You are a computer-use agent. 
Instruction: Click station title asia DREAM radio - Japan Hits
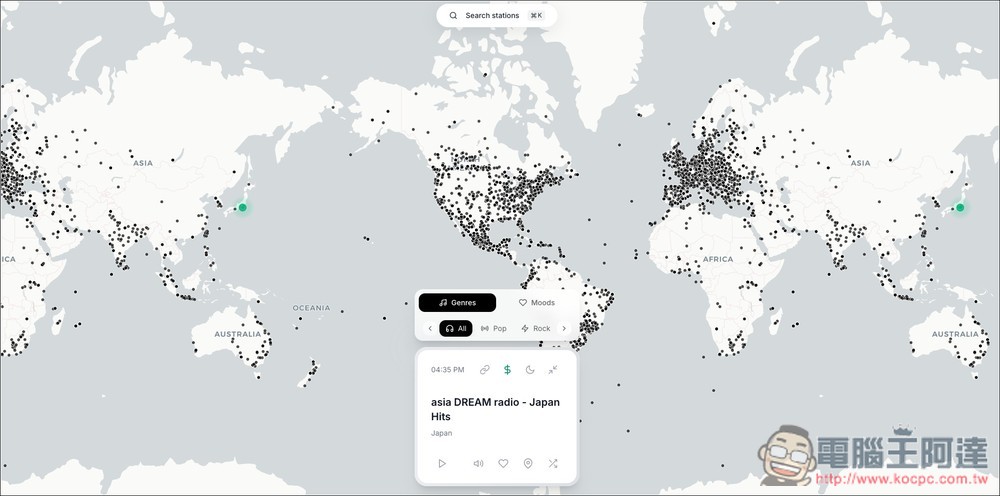click(496, 409)
